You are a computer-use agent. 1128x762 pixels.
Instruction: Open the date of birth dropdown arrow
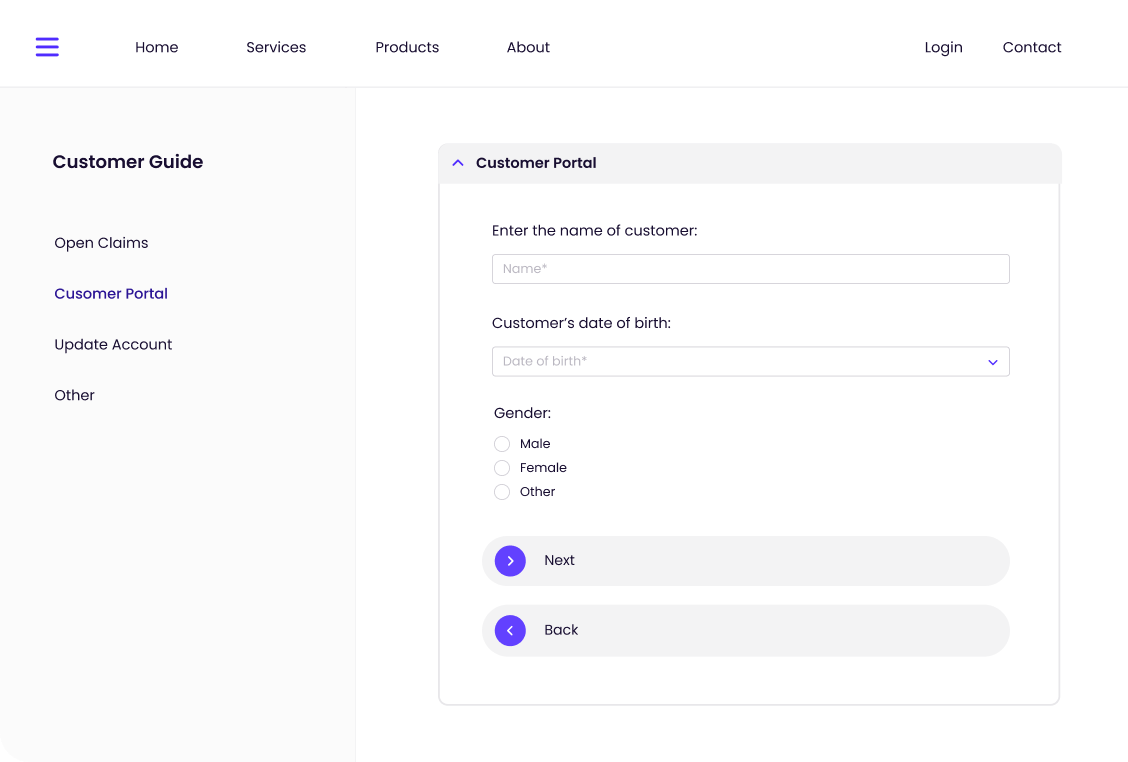click(992, 362)
